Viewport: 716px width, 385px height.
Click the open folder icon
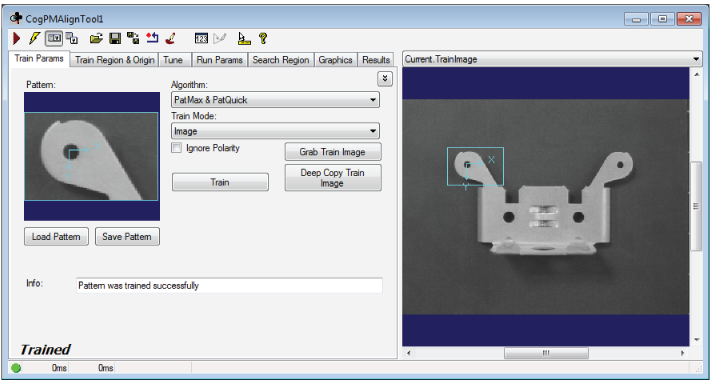tap(96, 38)
